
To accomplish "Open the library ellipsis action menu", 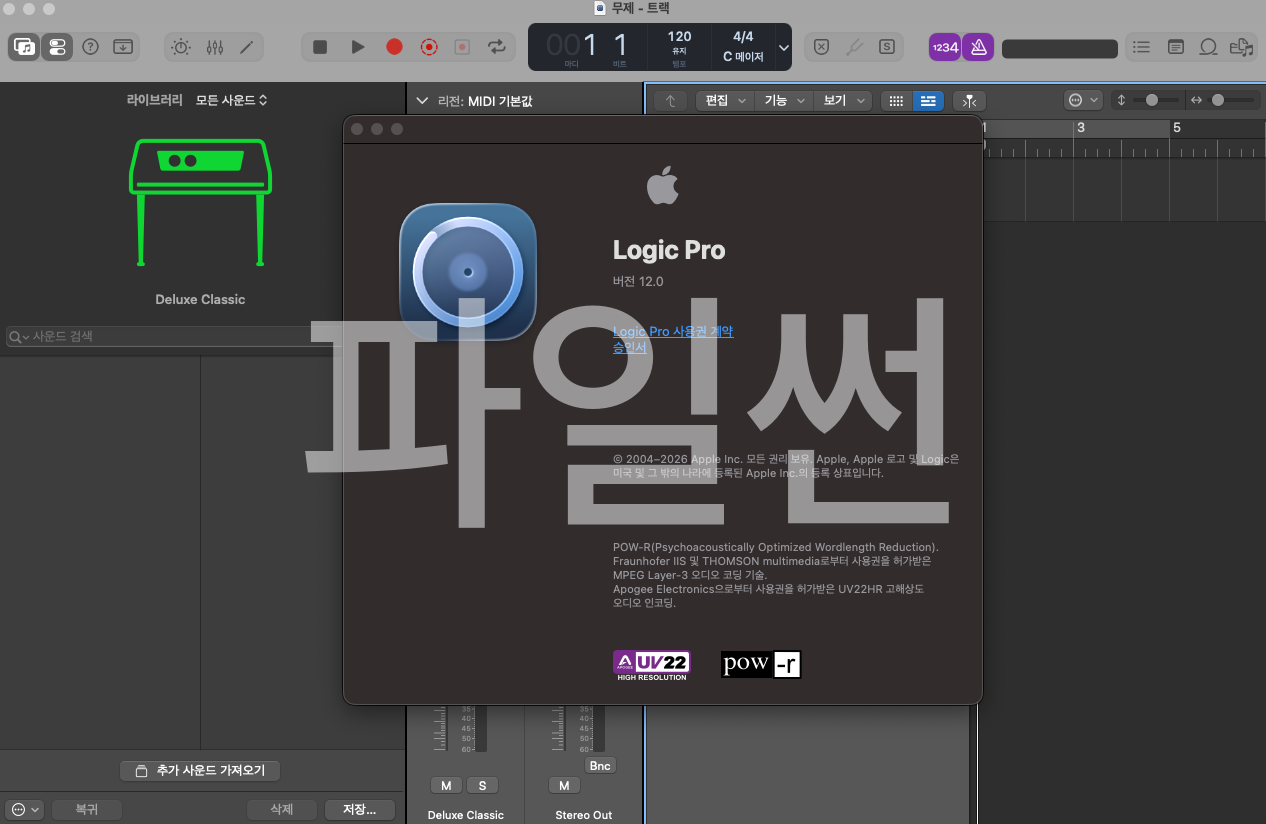I will [x=25, y=810].
